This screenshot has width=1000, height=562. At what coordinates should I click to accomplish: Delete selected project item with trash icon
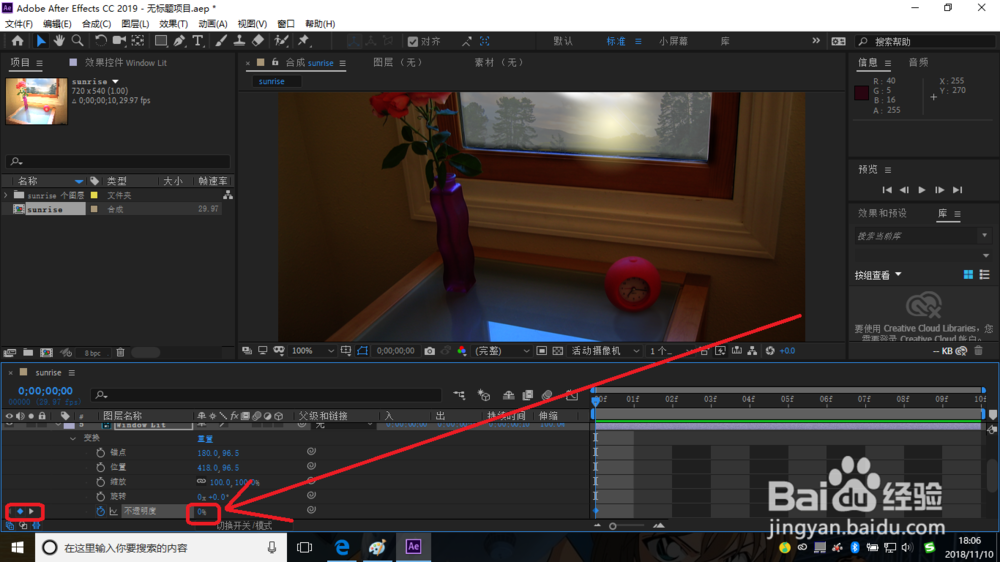coord(120,352)
